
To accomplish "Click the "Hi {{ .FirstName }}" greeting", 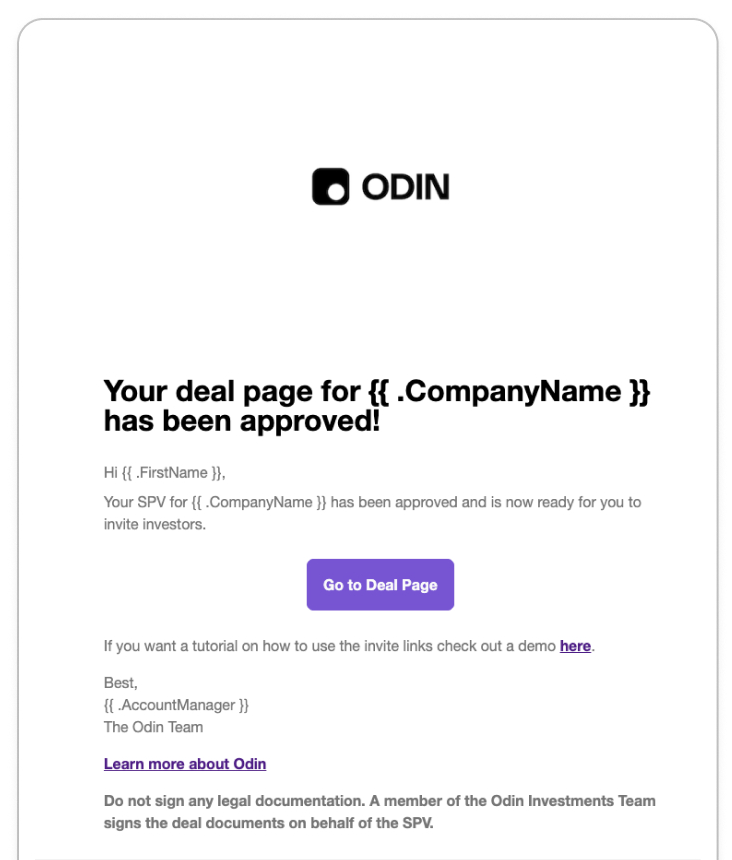I will pyautogui.click(x=164, y=473).
